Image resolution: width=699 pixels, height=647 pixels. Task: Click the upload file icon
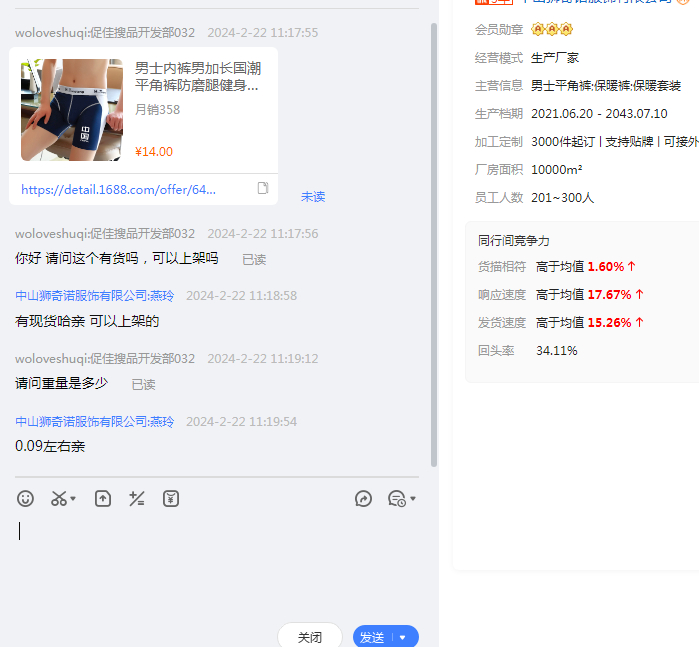103,498
